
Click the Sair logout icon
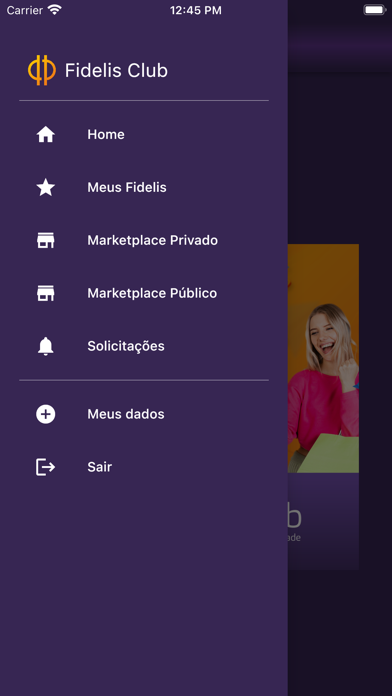[45, 467]
